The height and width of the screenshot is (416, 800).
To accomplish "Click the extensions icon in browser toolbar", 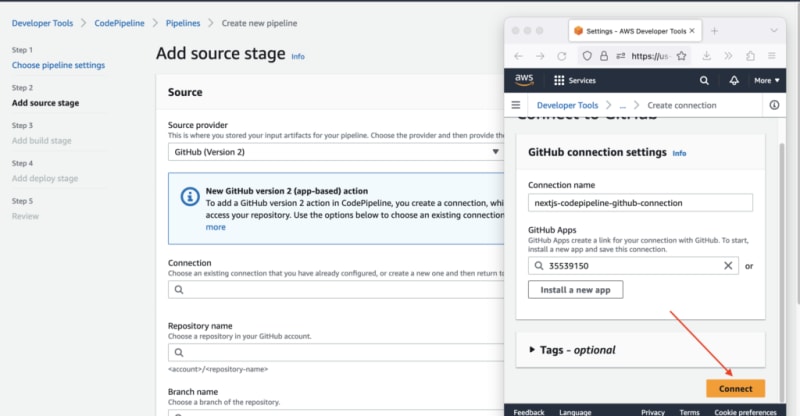I will [750, 56].
